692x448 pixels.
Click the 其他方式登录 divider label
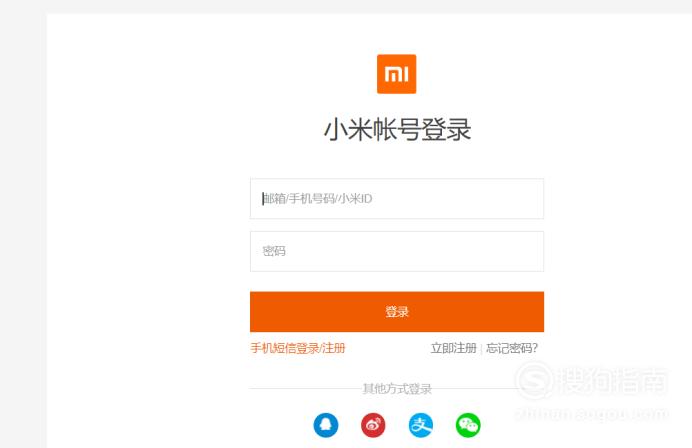coord(397,389)
